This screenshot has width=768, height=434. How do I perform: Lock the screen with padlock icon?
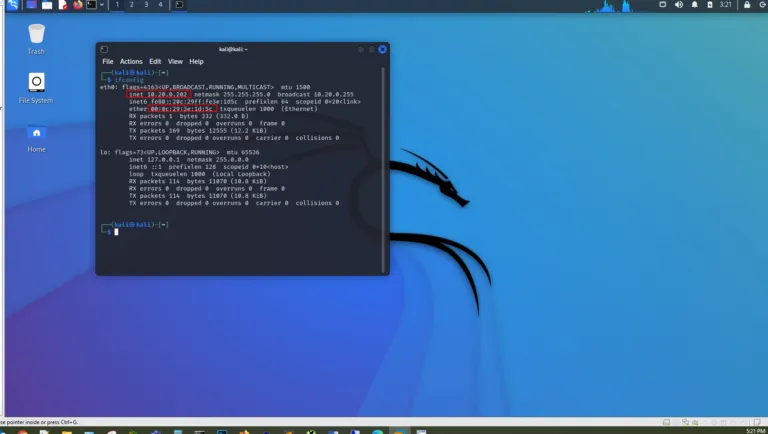point(747,5)
